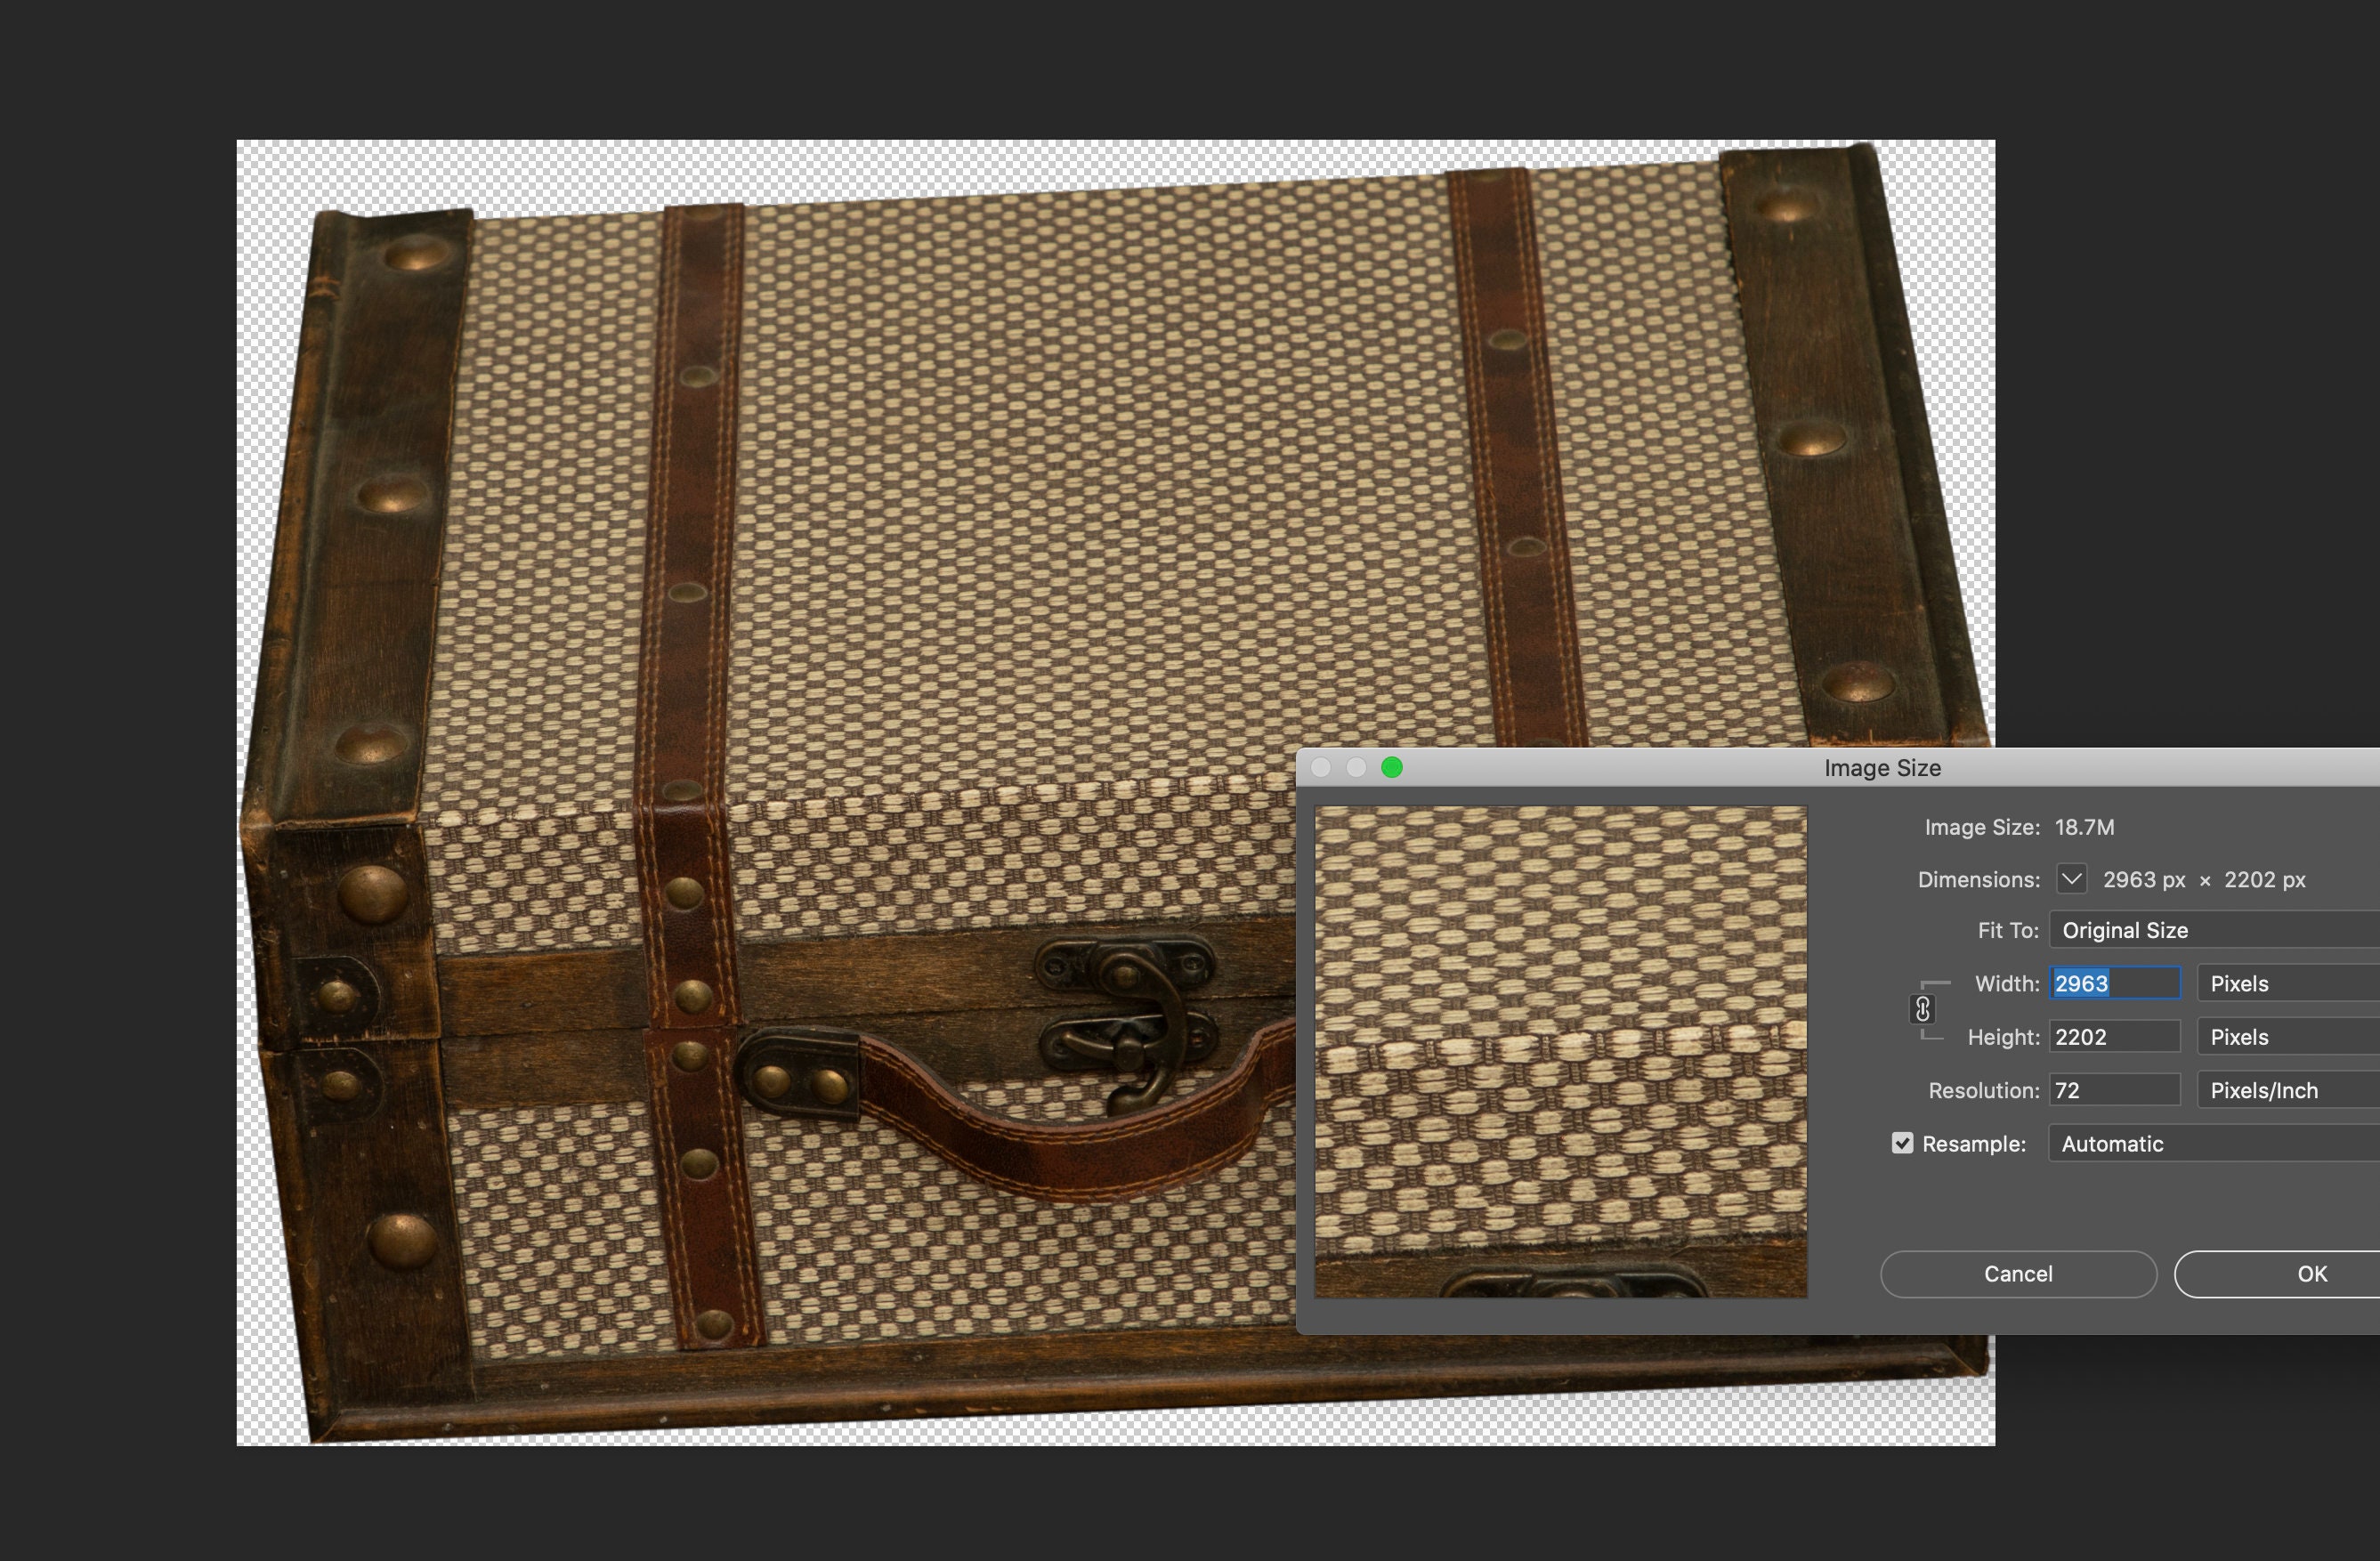Image resolution: width=2380 pixels, height=1561 pixels.
Task: Click the green zoom traffic light button
Action: (1390, 768)
